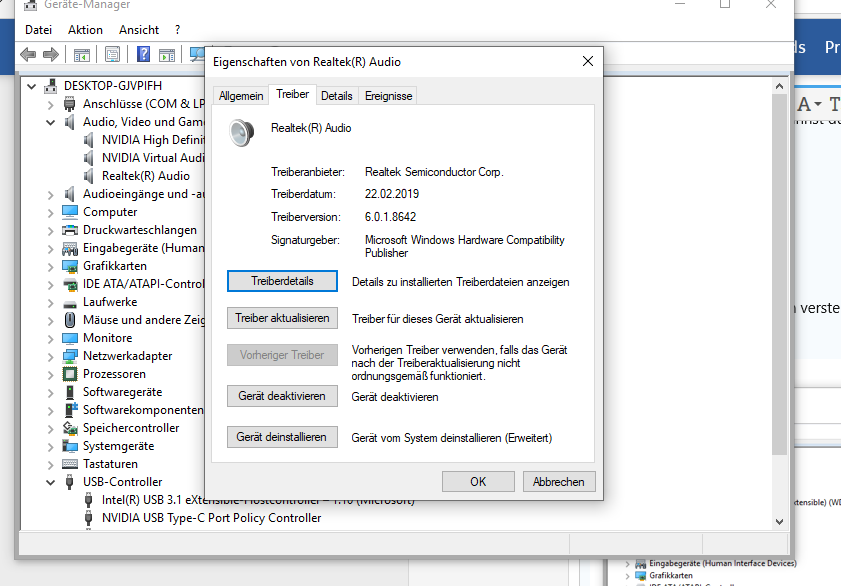Expand the Netzwerkadapter node chevron
The height and width of the screenshot is (586, 841).
(51, 357)
